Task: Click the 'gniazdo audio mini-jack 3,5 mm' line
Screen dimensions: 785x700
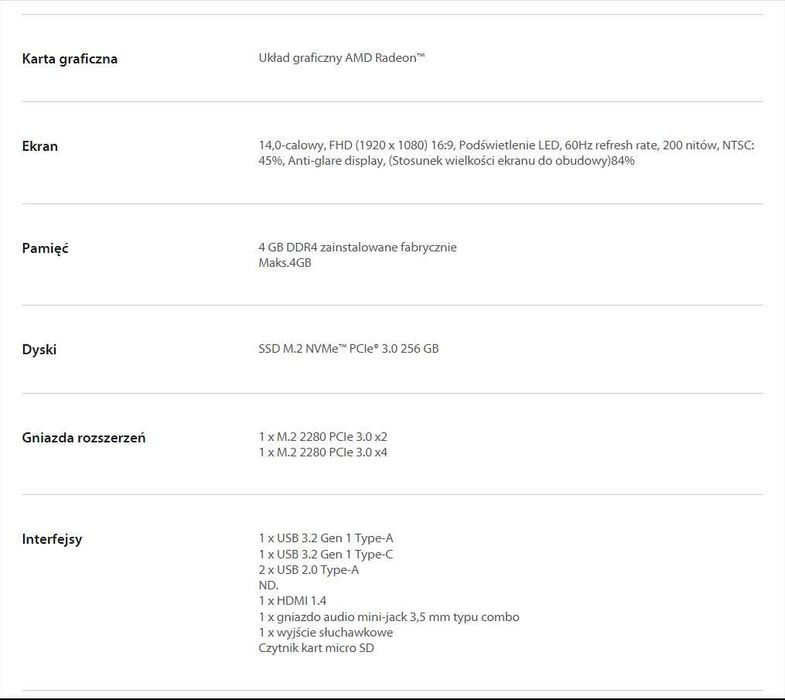Action: point(388,617)
